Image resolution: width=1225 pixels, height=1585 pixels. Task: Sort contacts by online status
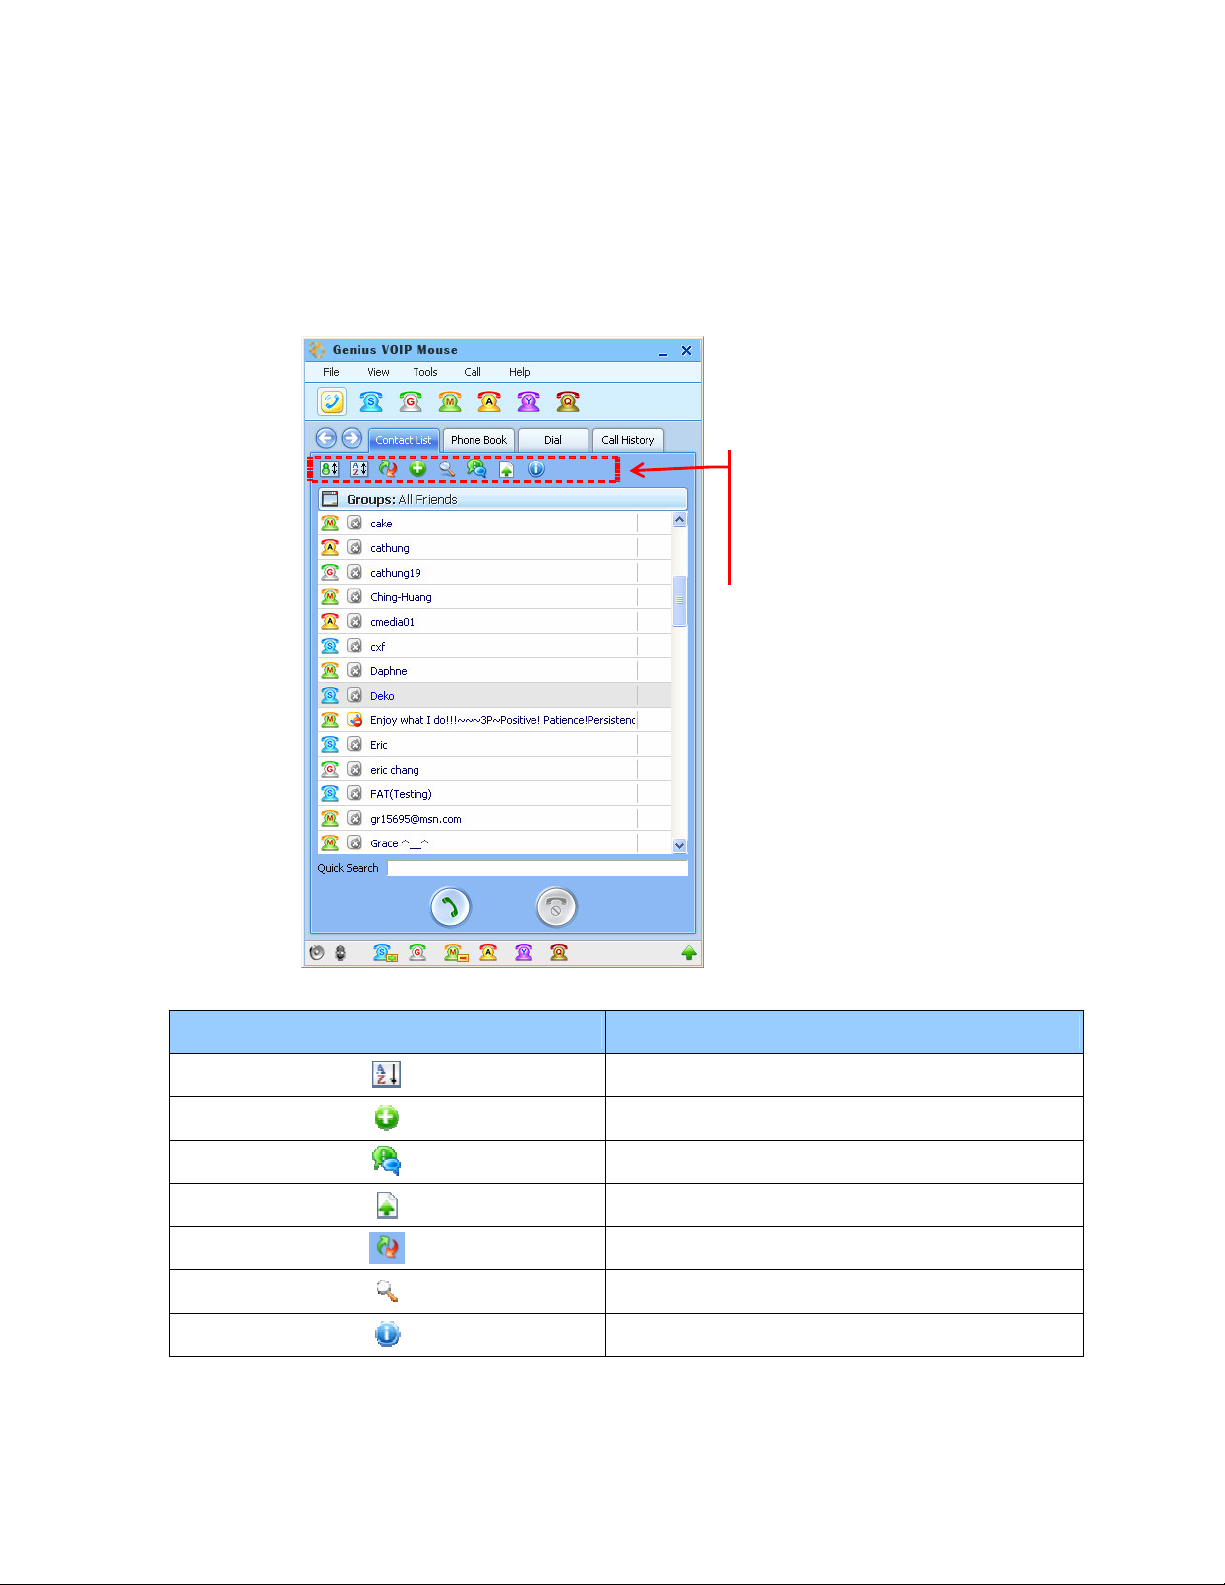(329, 468)
